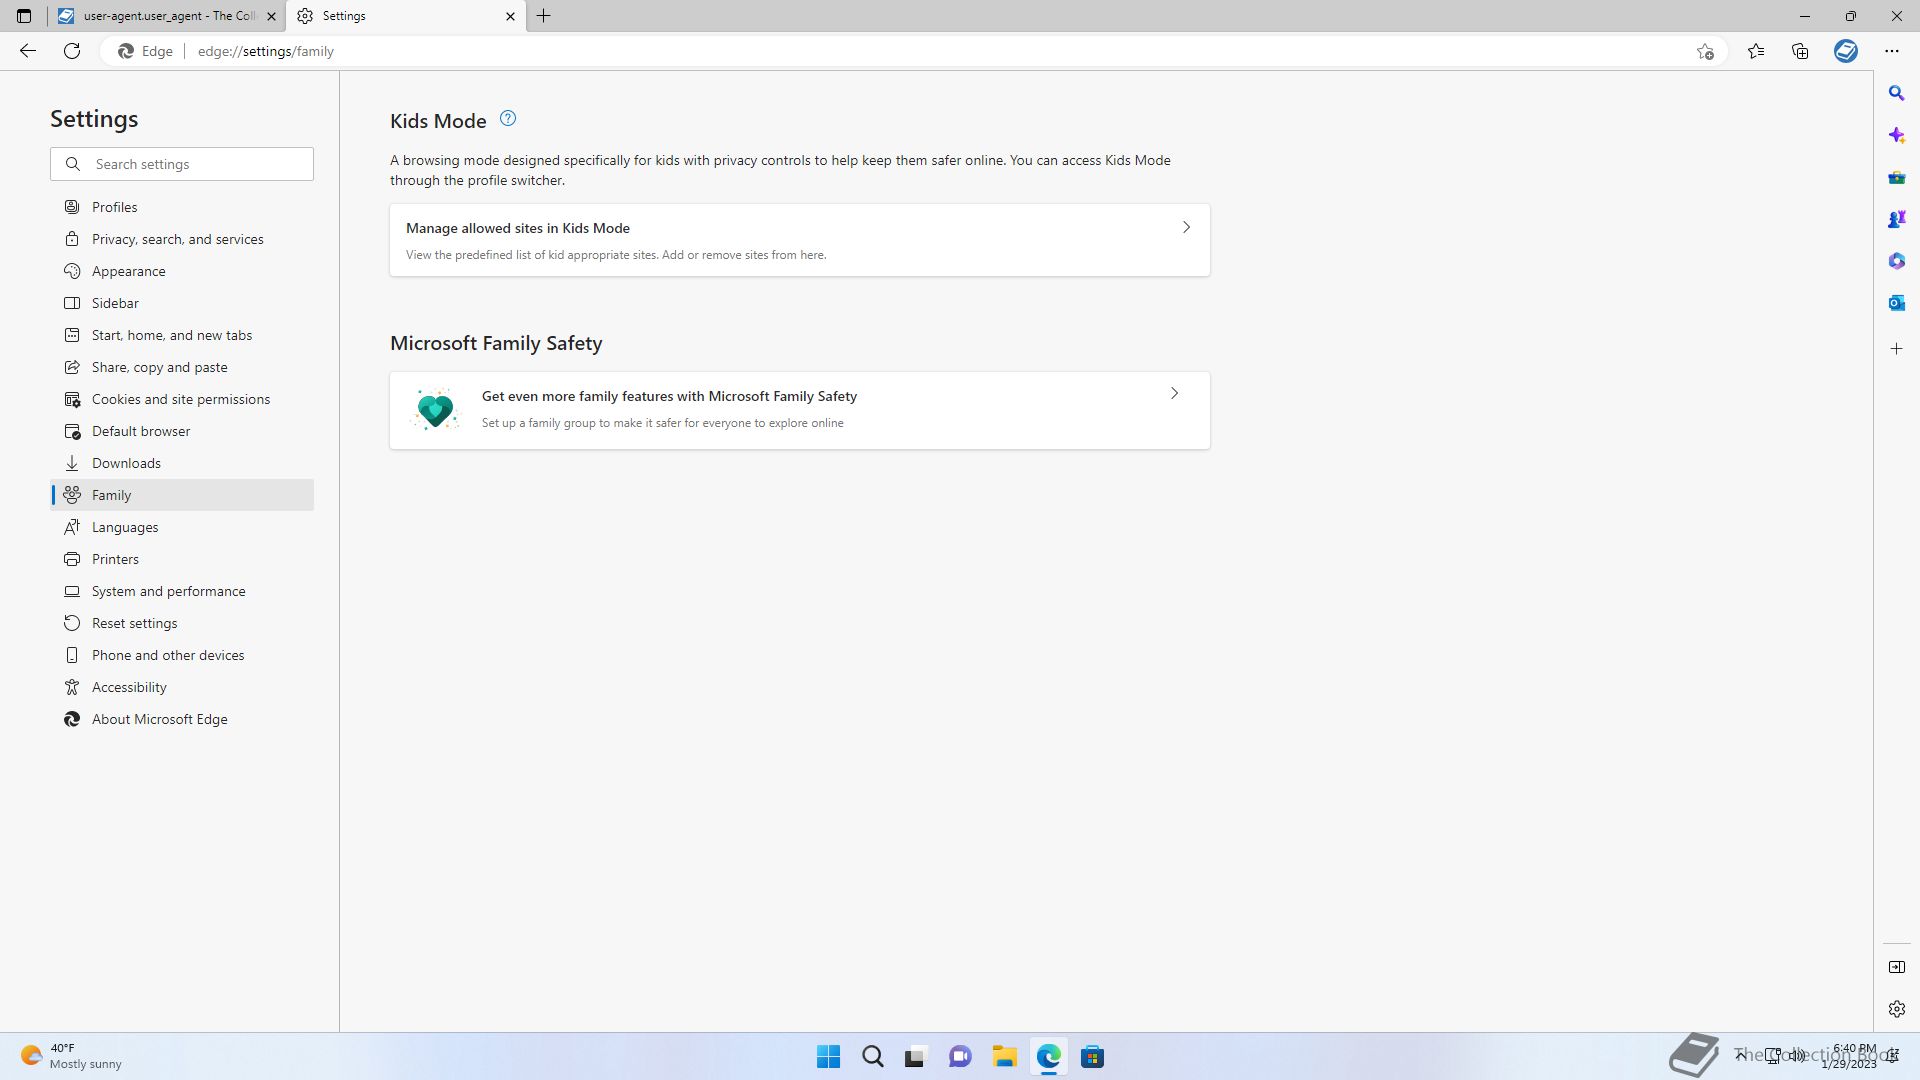
Task: Open Start, home, and new tabs
Action: point(182,335)
